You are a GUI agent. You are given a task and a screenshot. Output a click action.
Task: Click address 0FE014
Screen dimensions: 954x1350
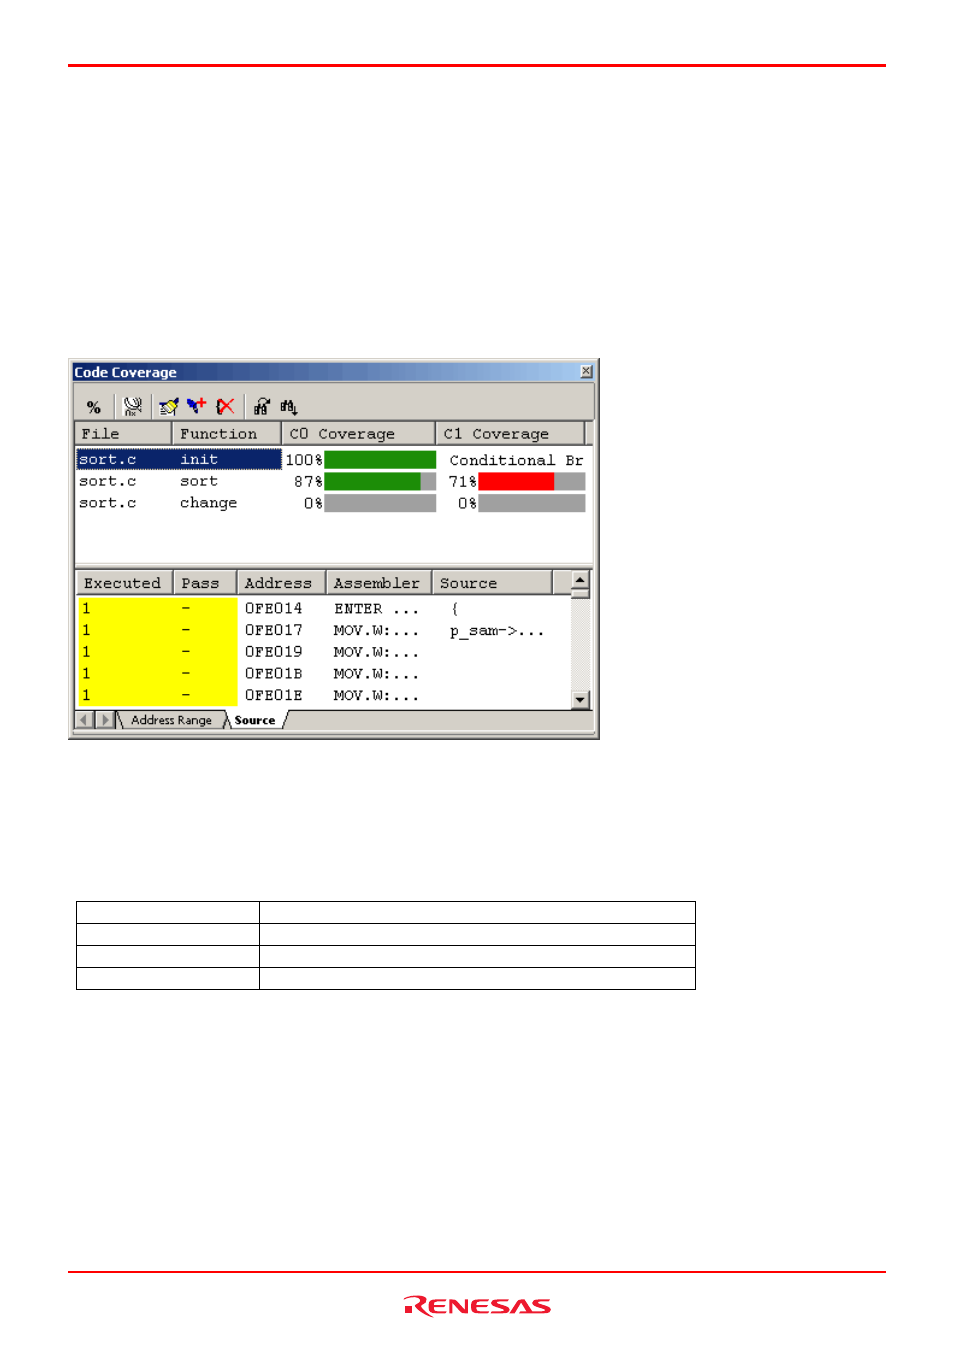click(x=273, y=608)
